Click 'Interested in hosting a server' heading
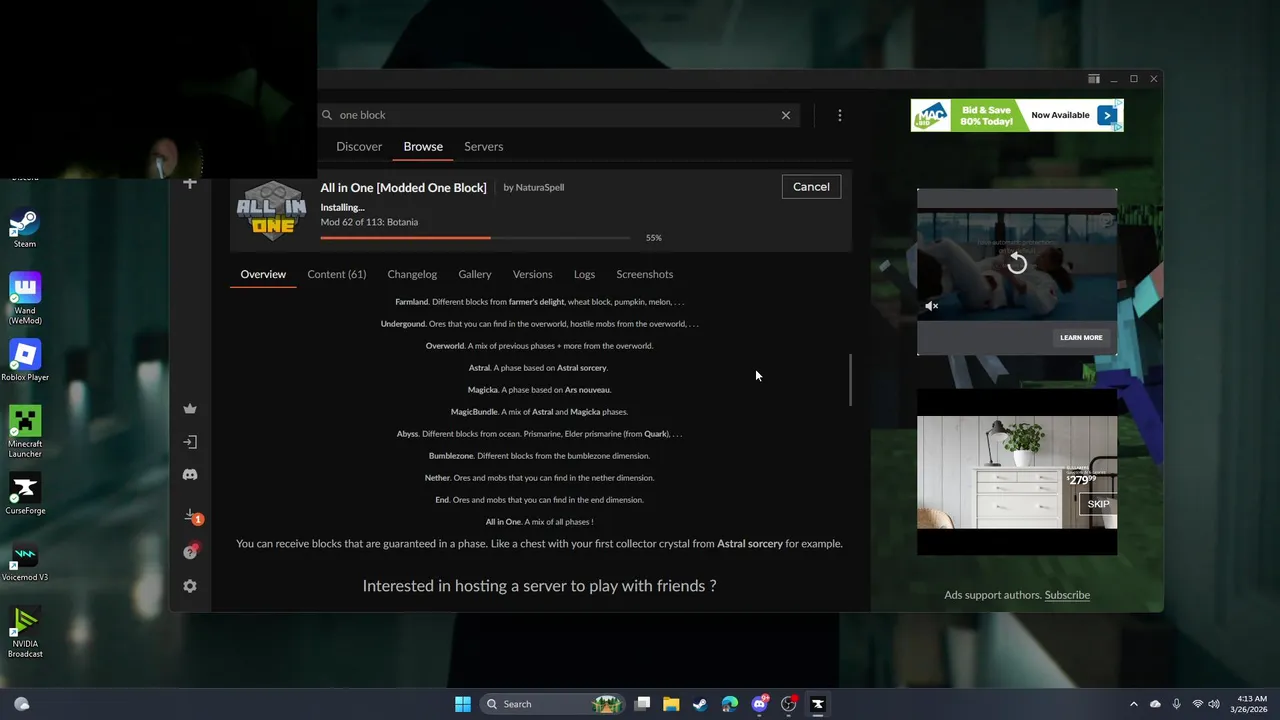This screenshot has width=1280, height=720. click(x=539, y=586)
